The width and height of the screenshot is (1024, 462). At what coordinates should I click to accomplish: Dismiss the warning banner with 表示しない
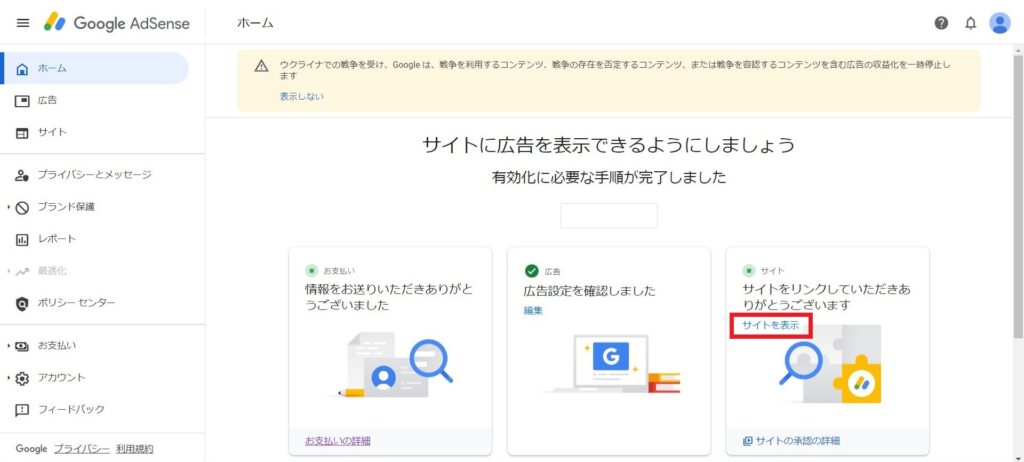[x=301, y=97]
